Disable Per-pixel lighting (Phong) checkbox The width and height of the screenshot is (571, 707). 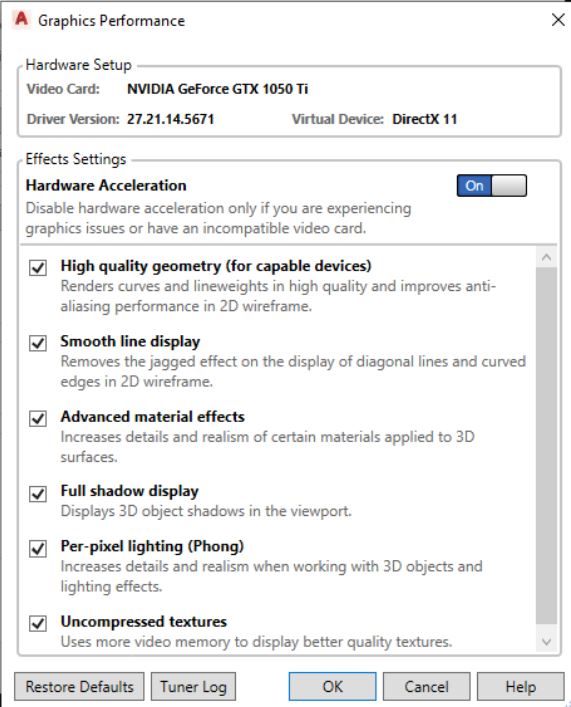coord(38,548)
